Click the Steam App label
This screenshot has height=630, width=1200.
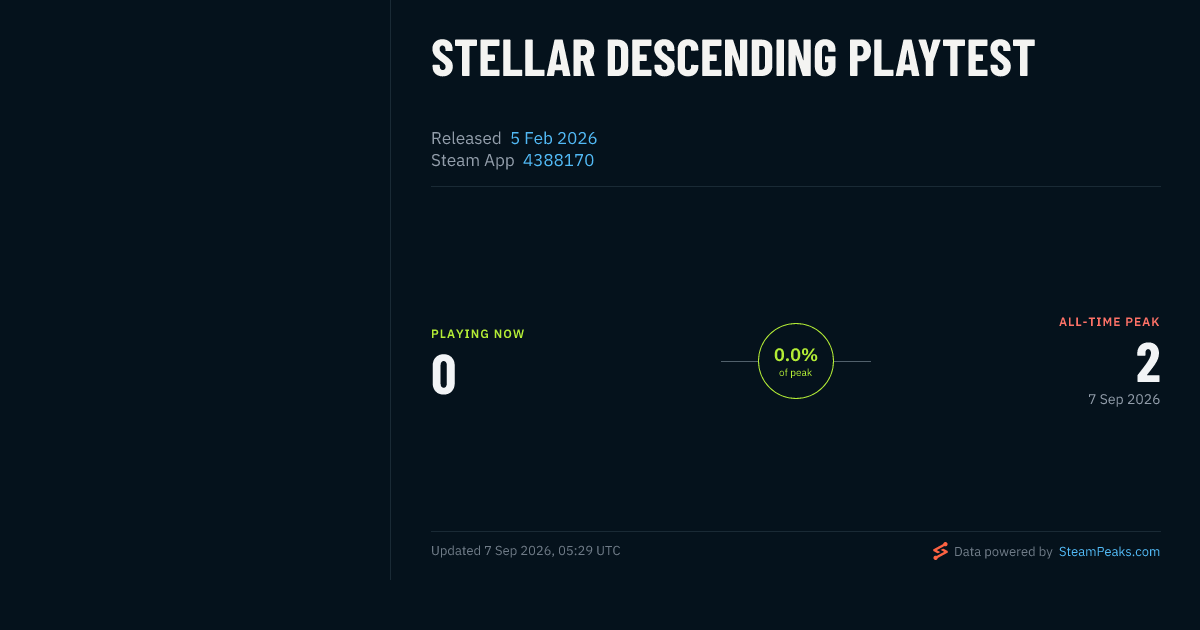click(473, 160)
